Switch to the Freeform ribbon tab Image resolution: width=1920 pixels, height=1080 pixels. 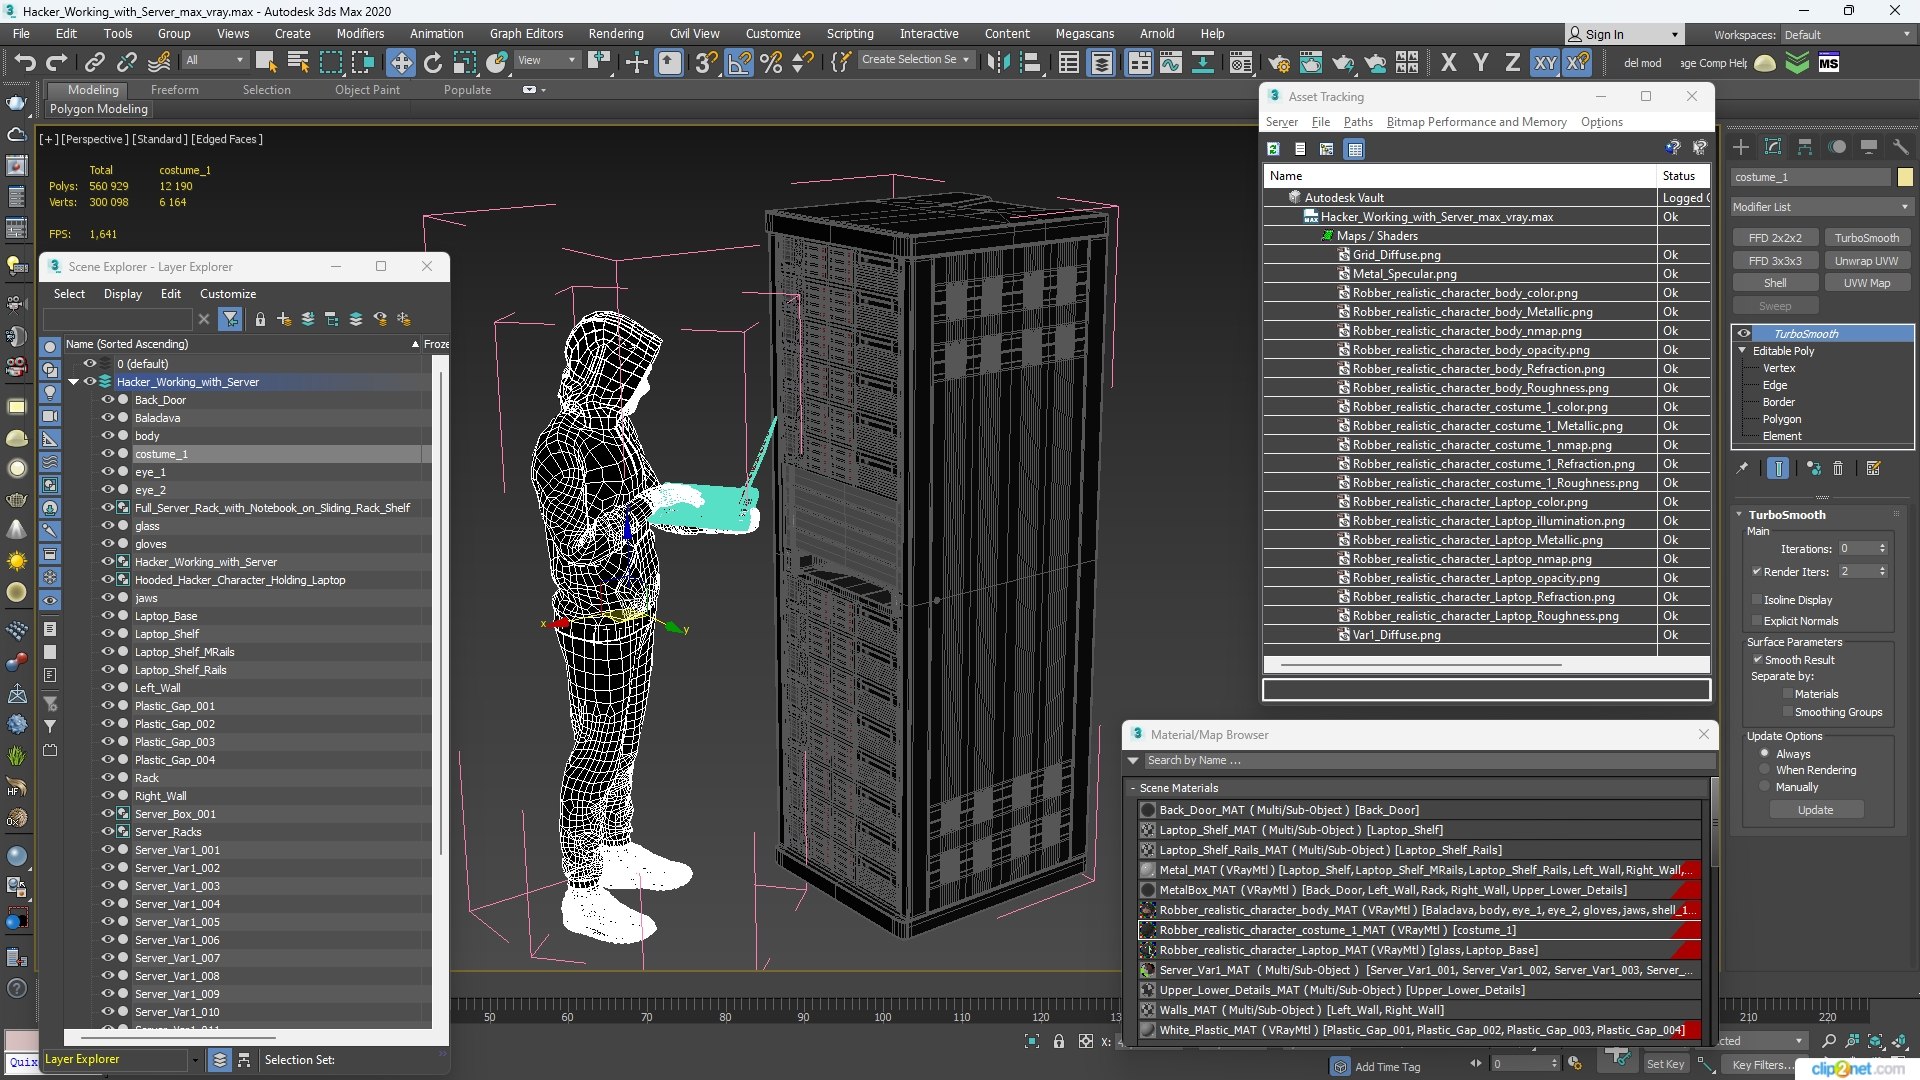tap(175, 90)
